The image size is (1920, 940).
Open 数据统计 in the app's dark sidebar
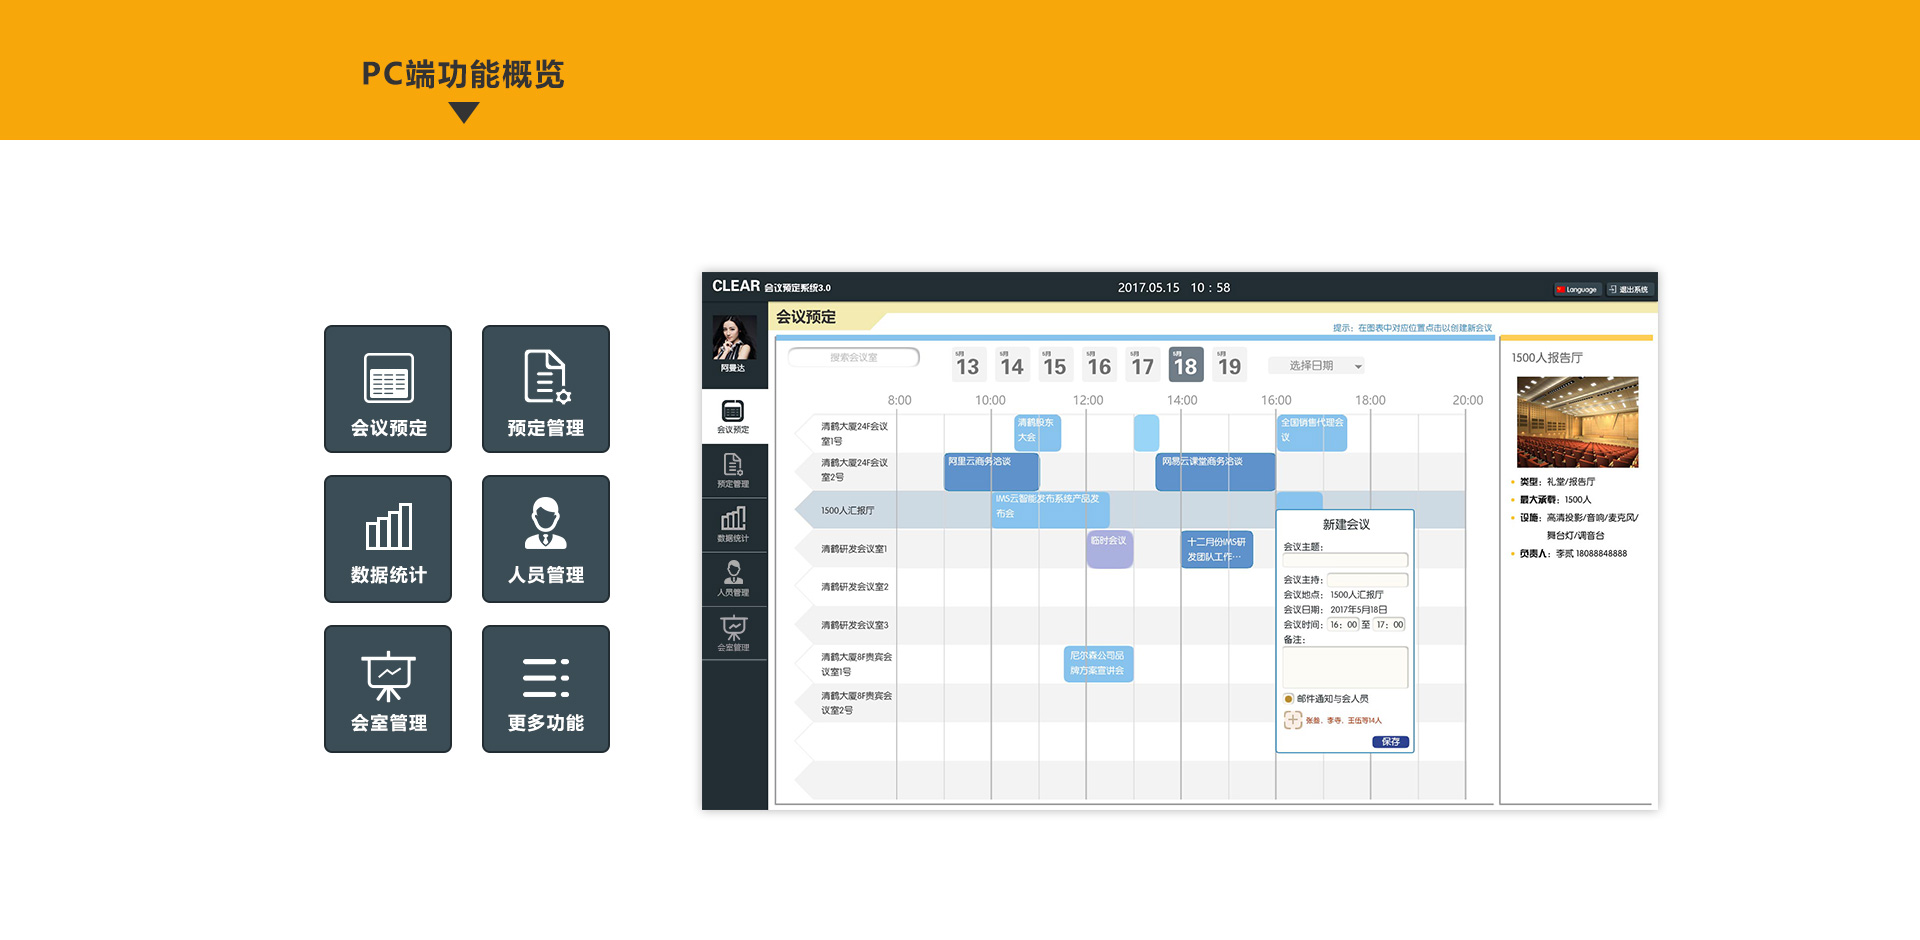pos(733,524)
